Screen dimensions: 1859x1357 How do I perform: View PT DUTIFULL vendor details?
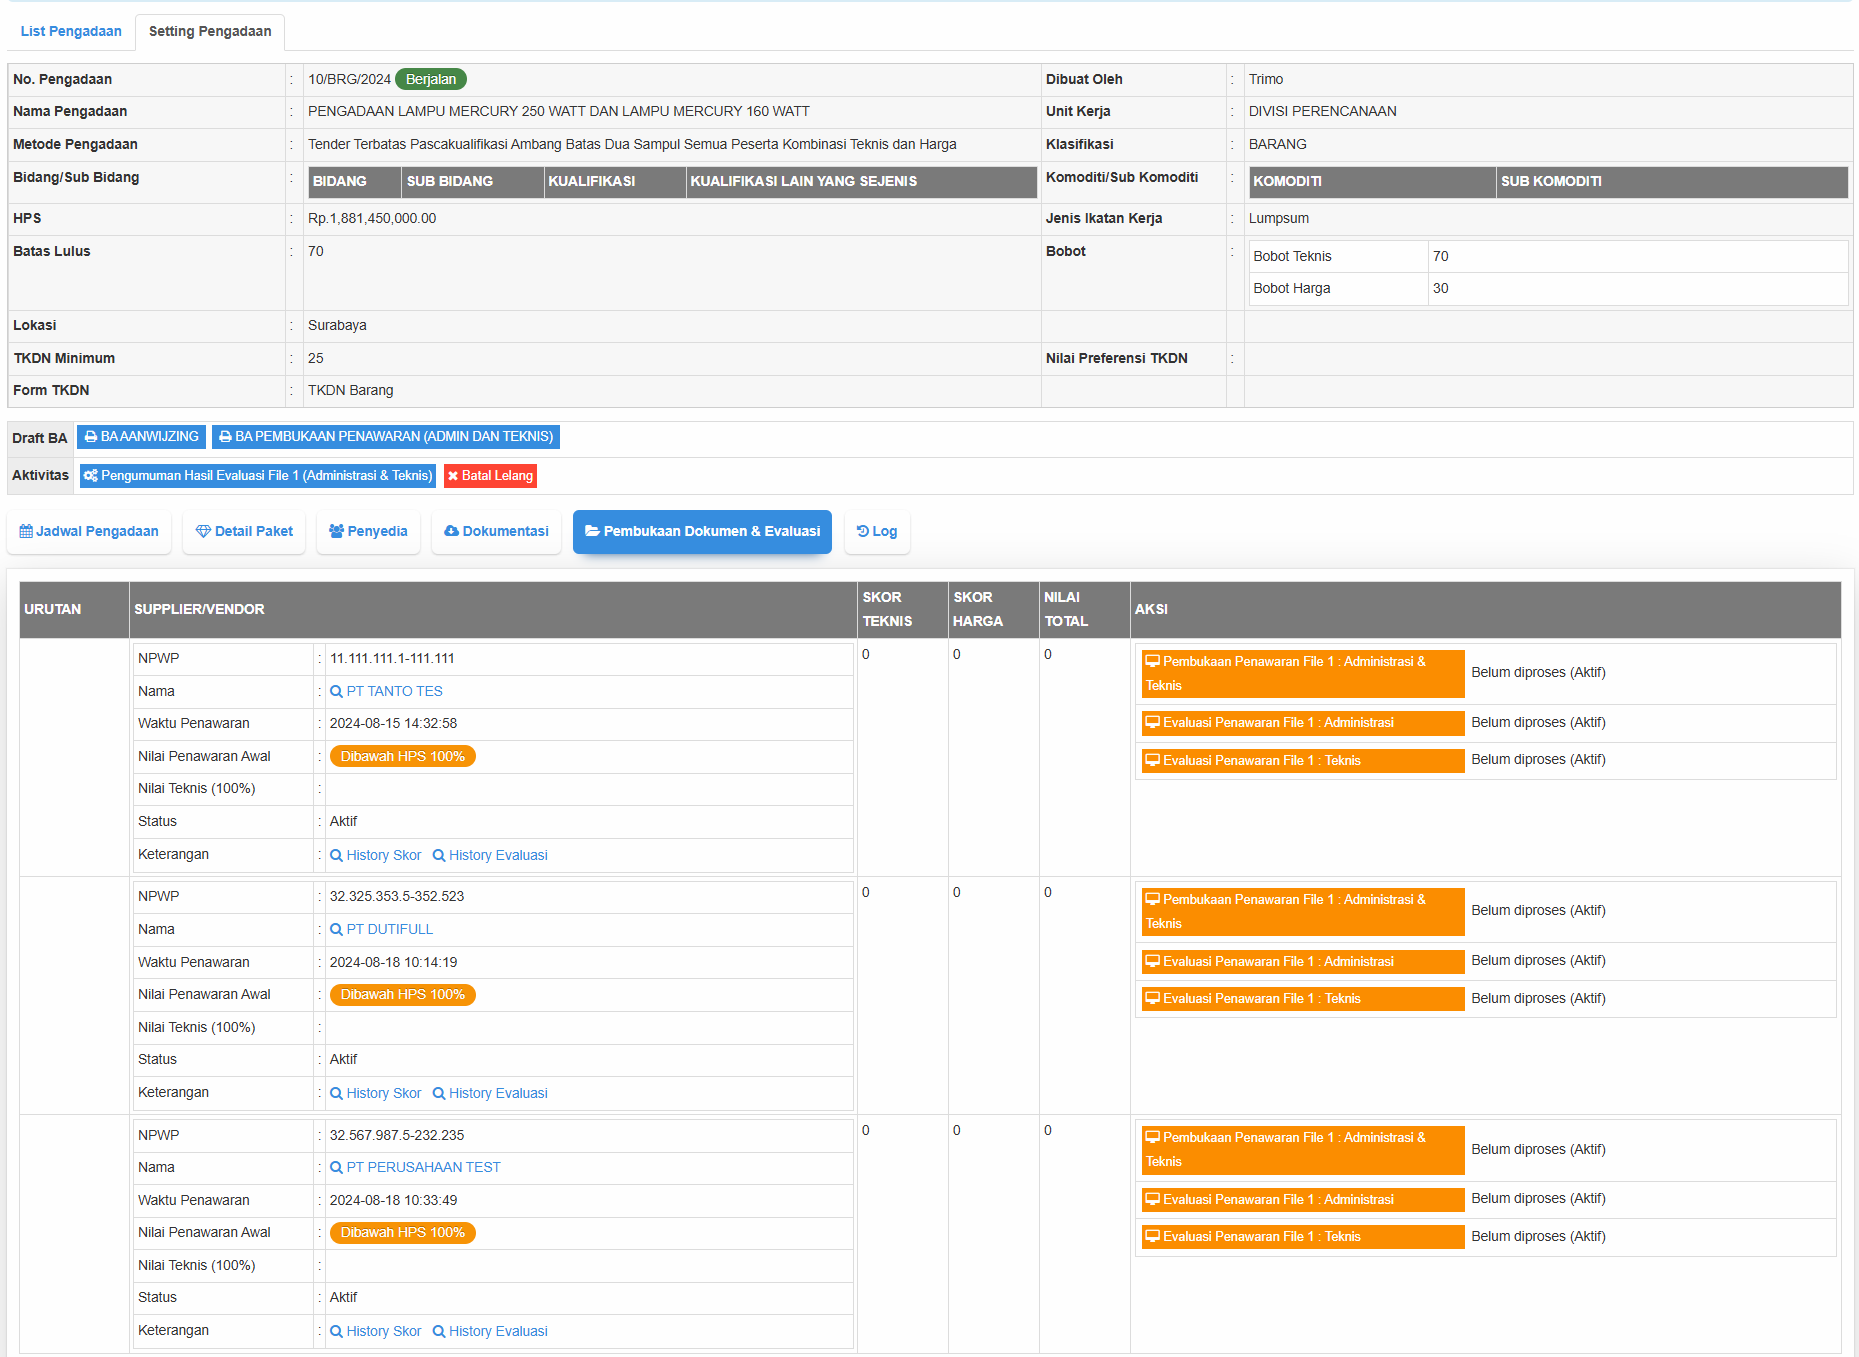(x=389, y=930)
